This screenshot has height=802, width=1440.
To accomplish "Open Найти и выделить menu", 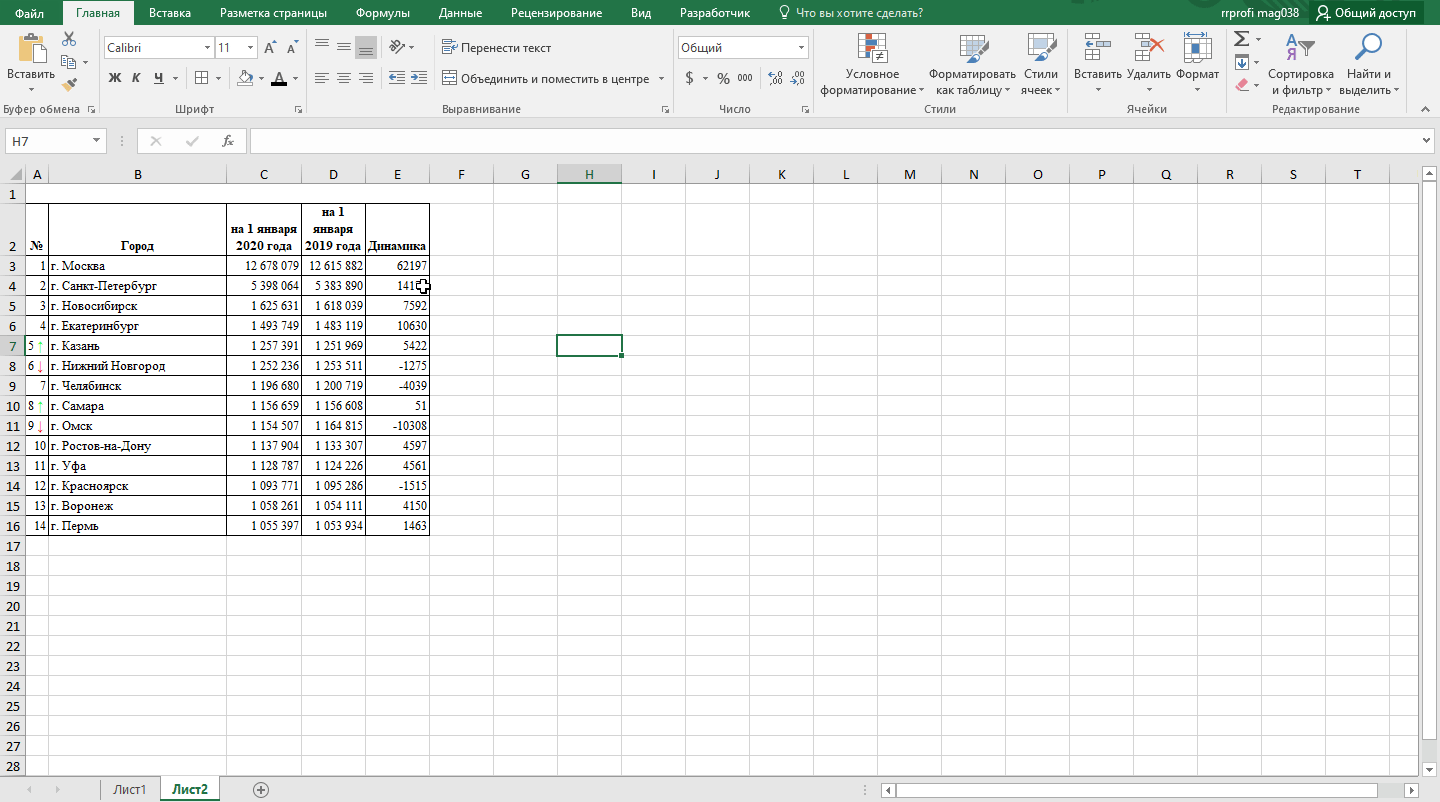I will (1368, 65).
